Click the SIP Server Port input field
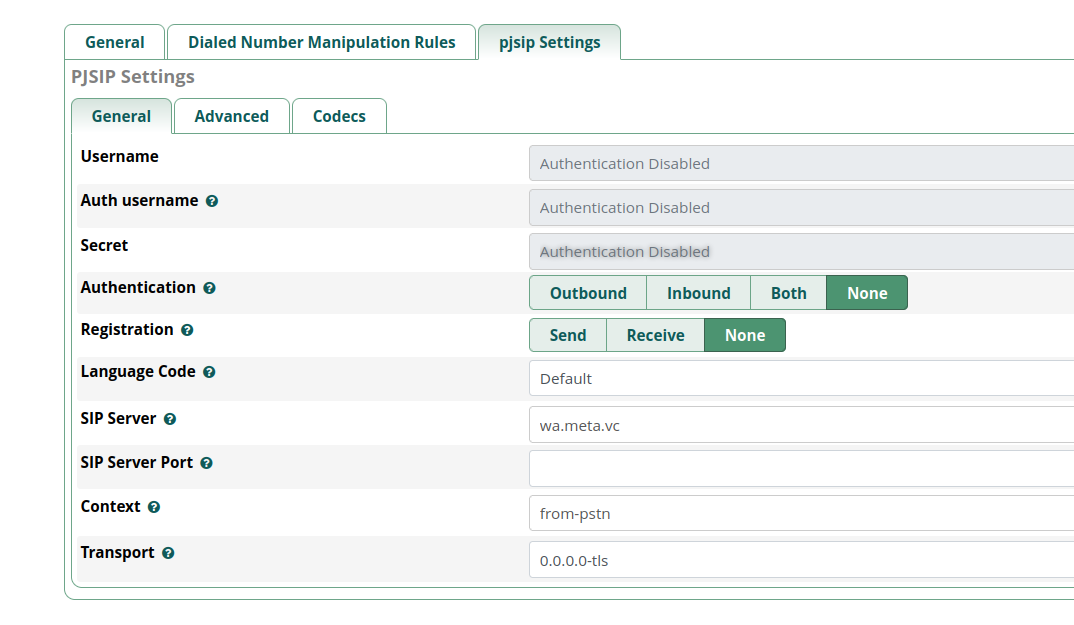This screenshot has width=1074, height=625. (x=800, y=468)
